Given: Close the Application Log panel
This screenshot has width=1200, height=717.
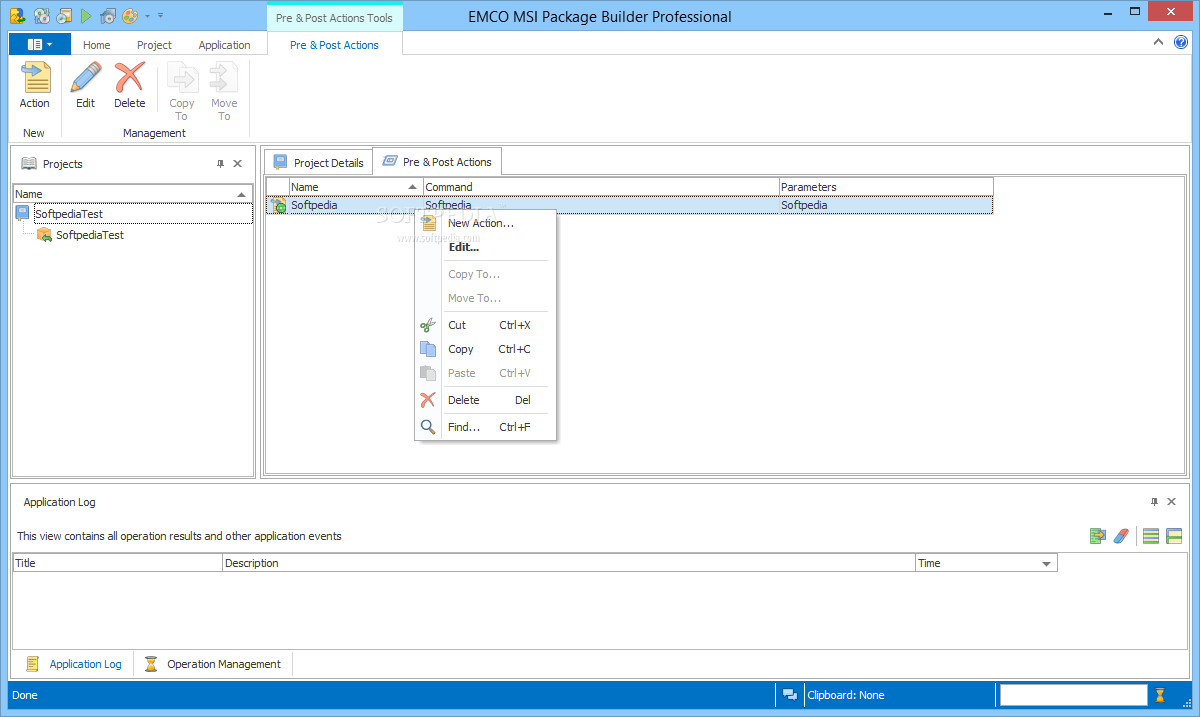Looking at the screenshot, I should point(1172,502).
